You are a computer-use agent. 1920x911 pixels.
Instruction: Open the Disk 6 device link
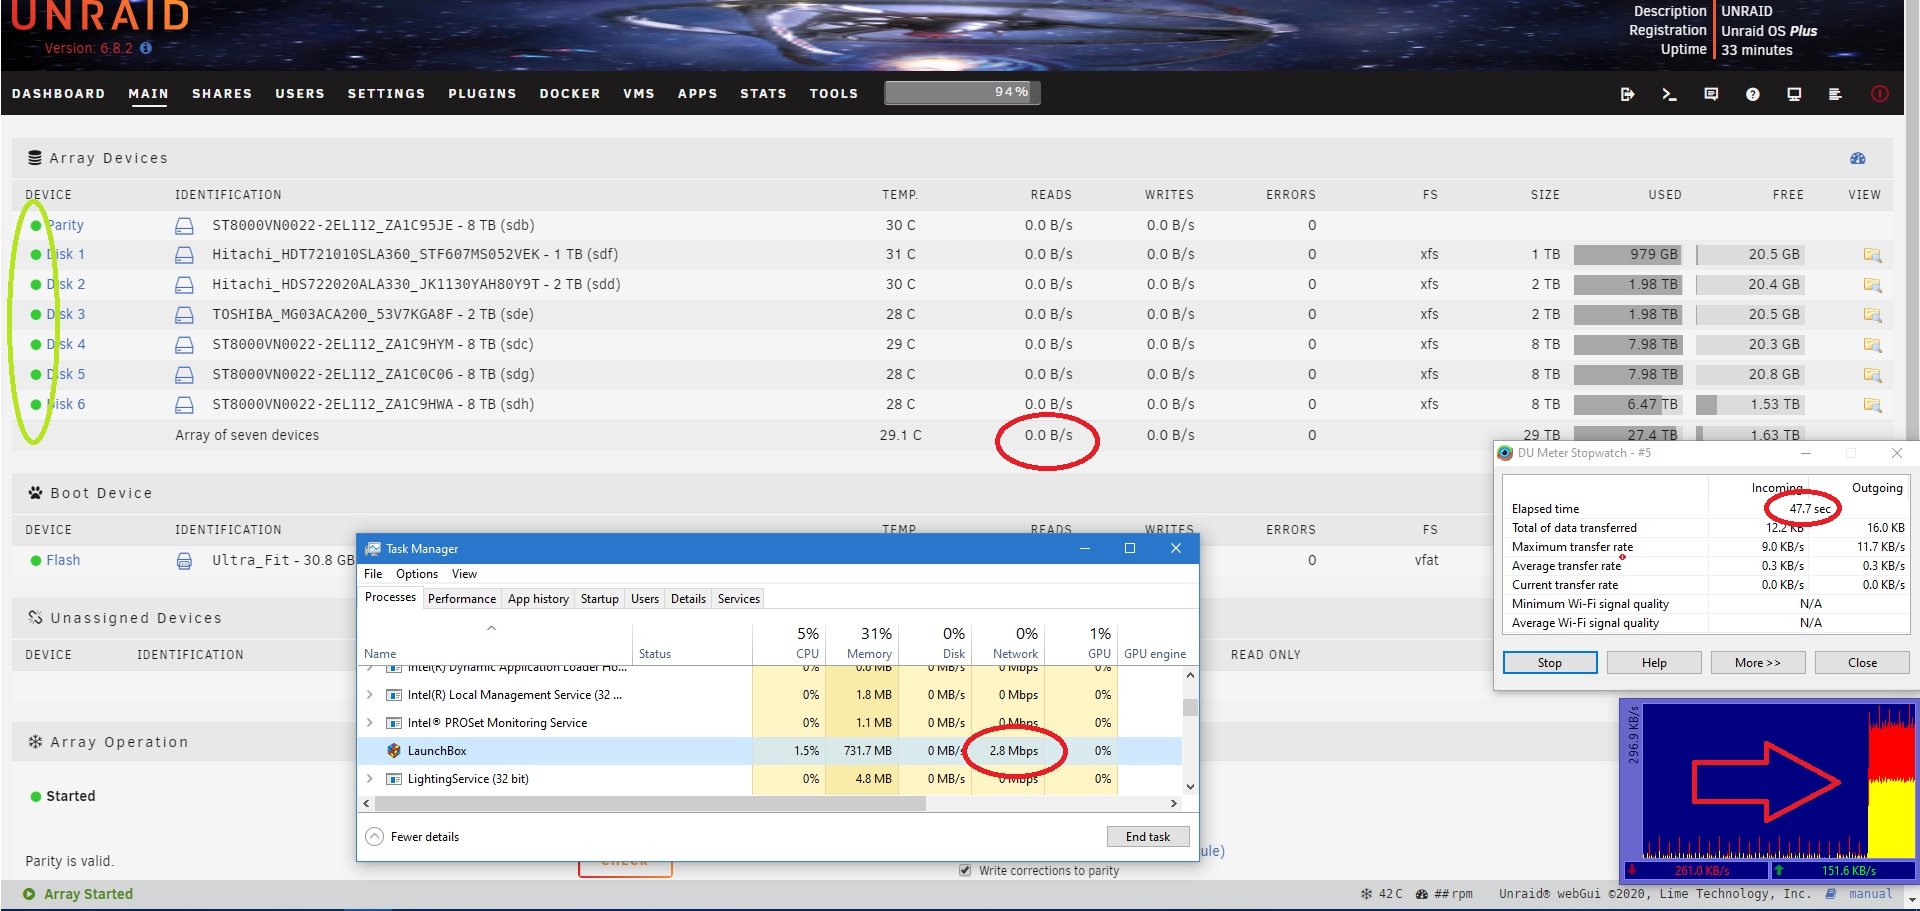(x=65, y=405)
